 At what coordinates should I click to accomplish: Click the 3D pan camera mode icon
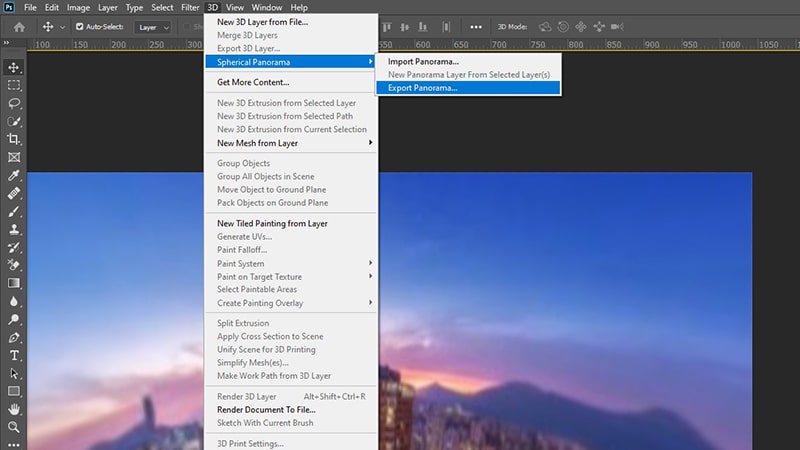(581, 27)
